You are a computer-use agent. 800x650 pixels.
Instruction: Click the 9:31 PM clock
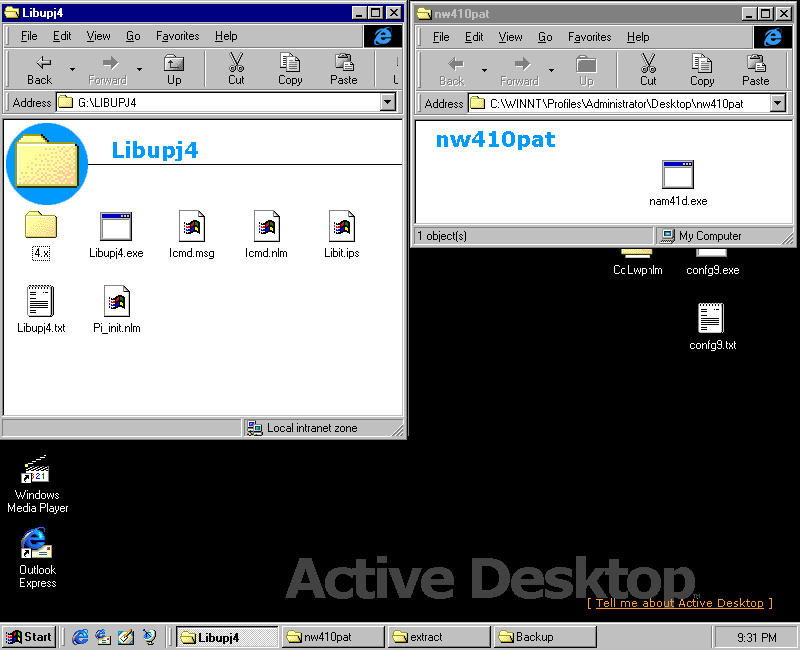click(x=756, y=637)
